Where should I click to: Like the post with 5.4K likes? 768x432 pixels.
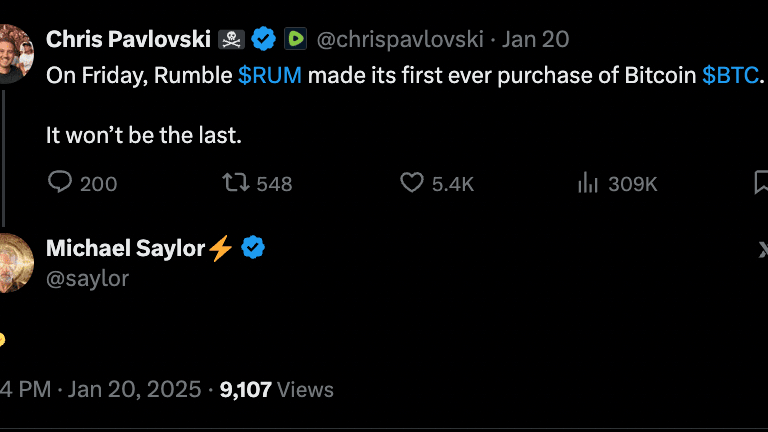[x=412, y=183]
